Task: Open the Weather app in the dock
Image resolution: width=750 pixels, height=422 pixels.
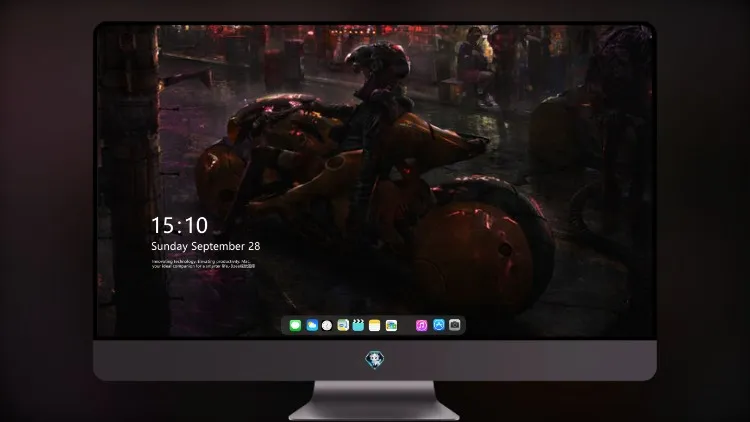Action: click(x=312, y=325)
